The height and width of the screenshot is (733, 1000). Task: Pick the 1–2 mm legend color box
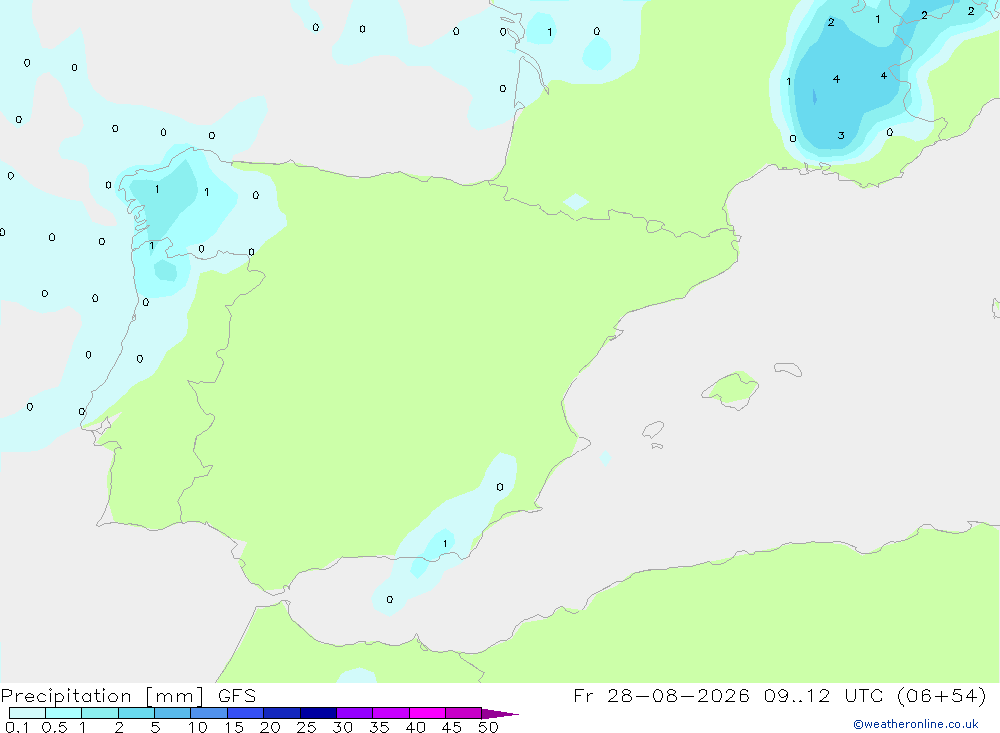100,713
